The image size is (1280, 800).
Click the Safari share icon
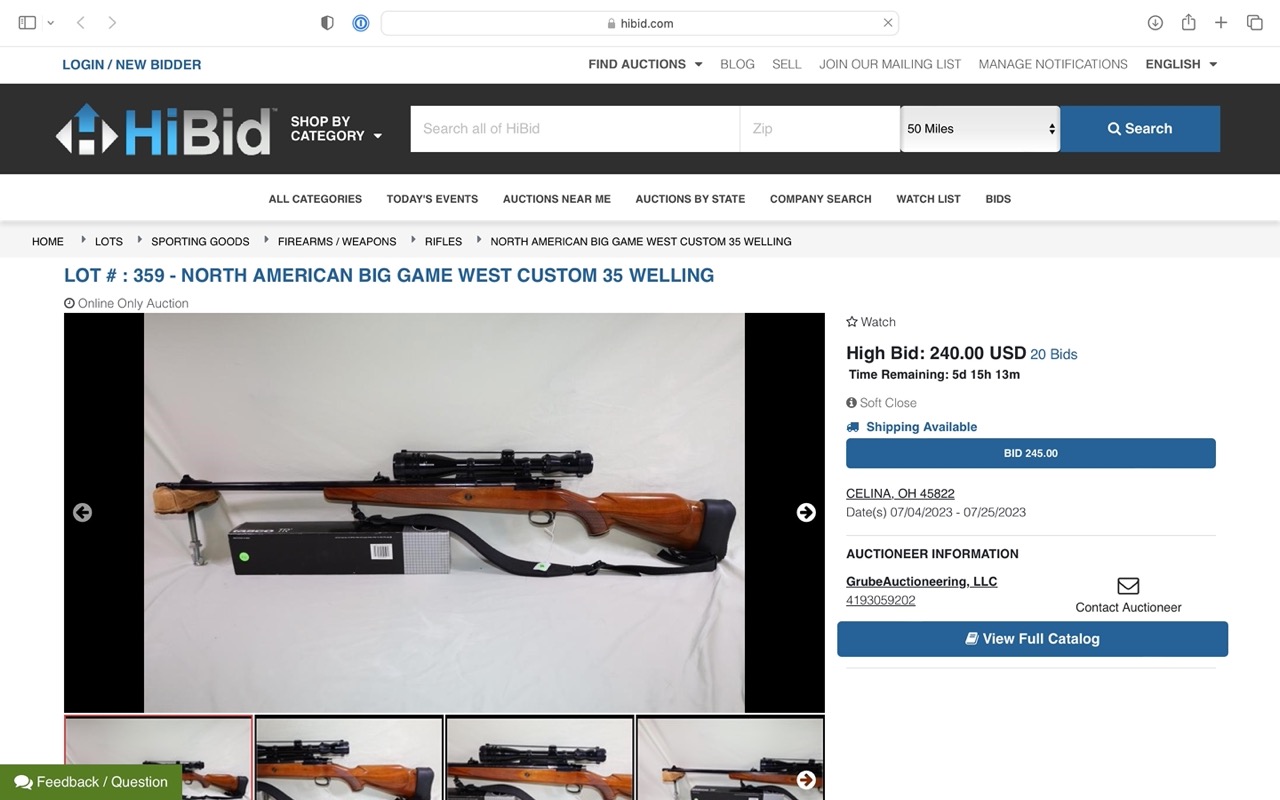pyautogui.click(x=1188, y=22)
